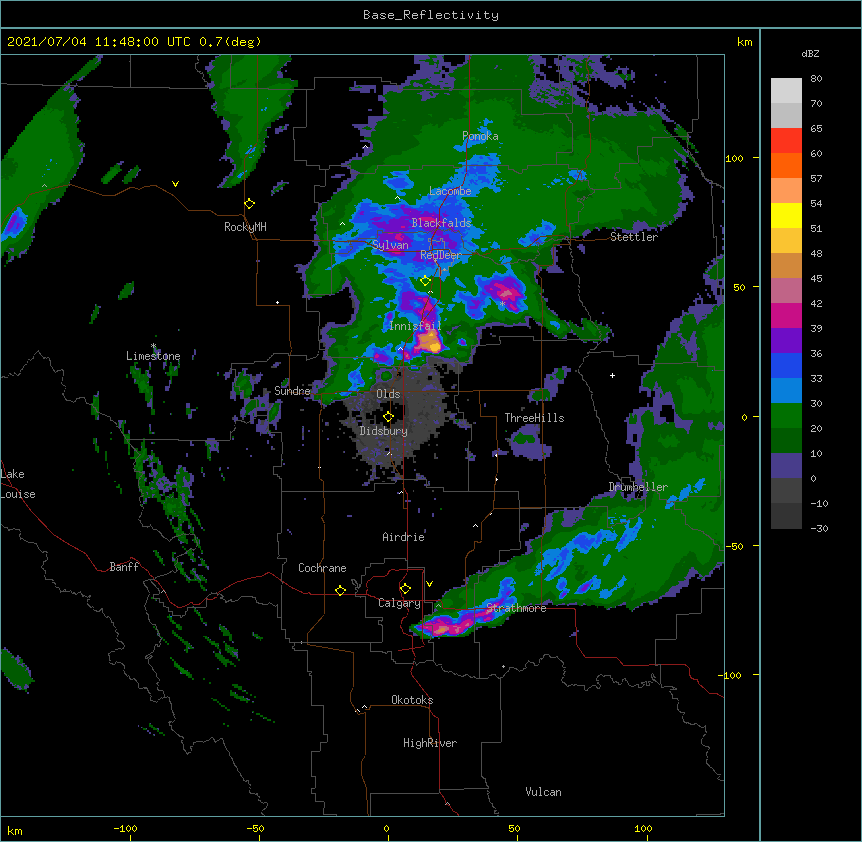Select the light gray 70-80 dBZ legend swatch
Image resolution: width=862 pixels, height=842 pixels.
click(786, 91)
